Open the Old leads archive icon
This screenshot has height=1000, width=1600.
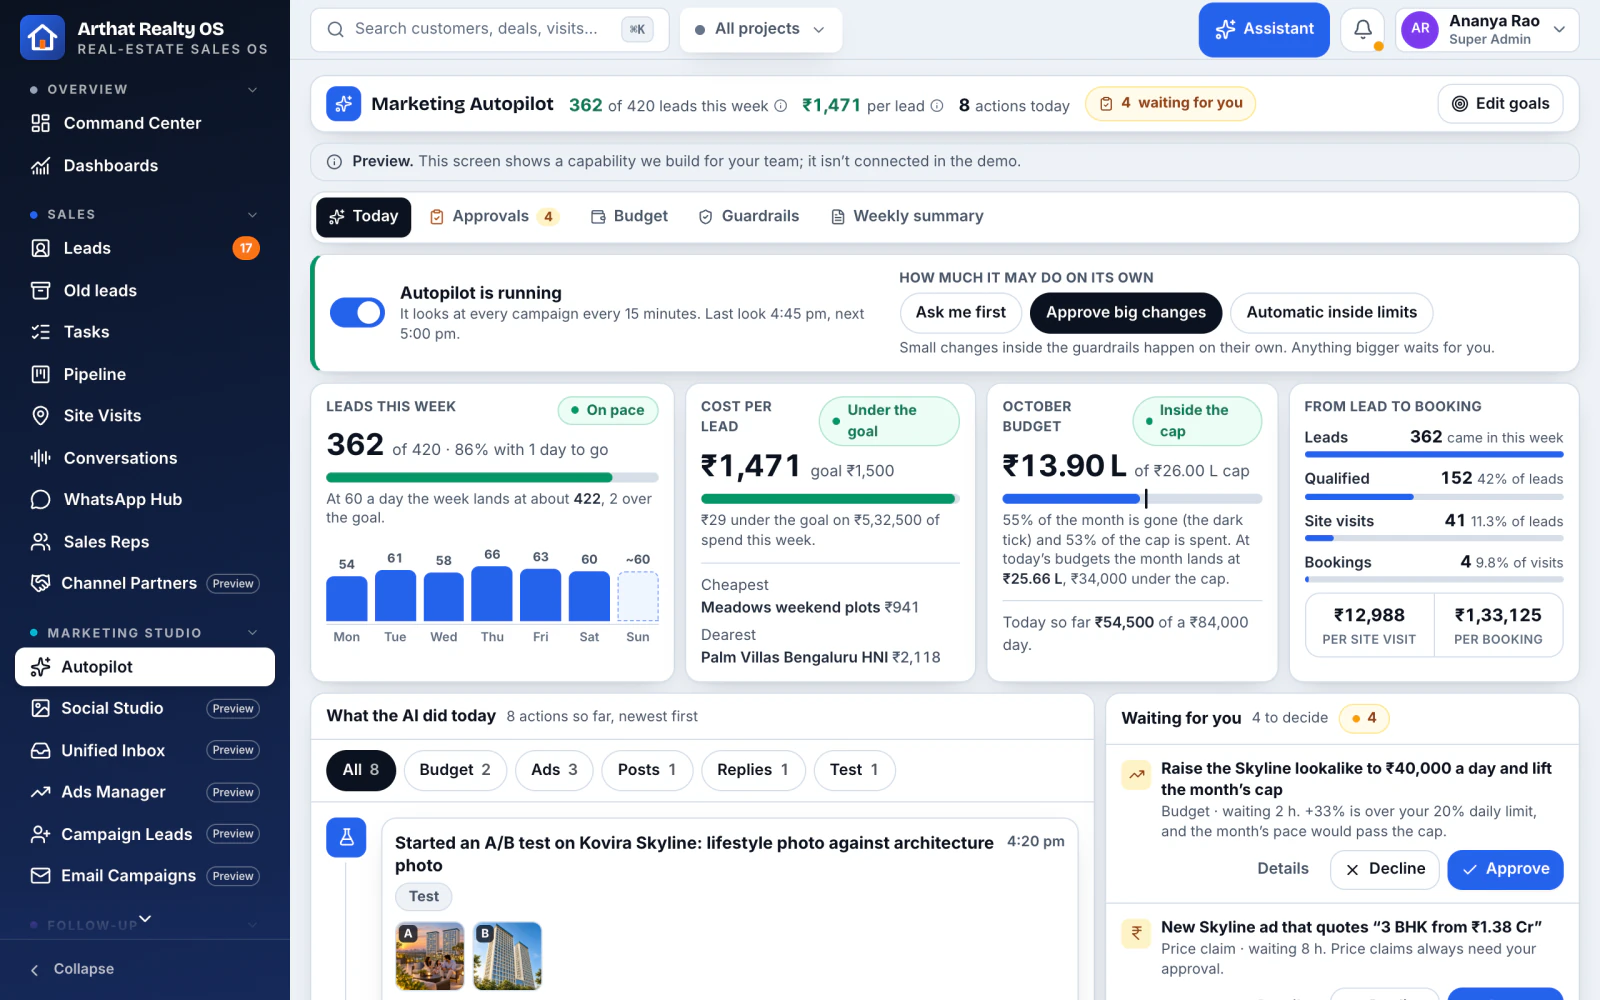tap(40, 290)
